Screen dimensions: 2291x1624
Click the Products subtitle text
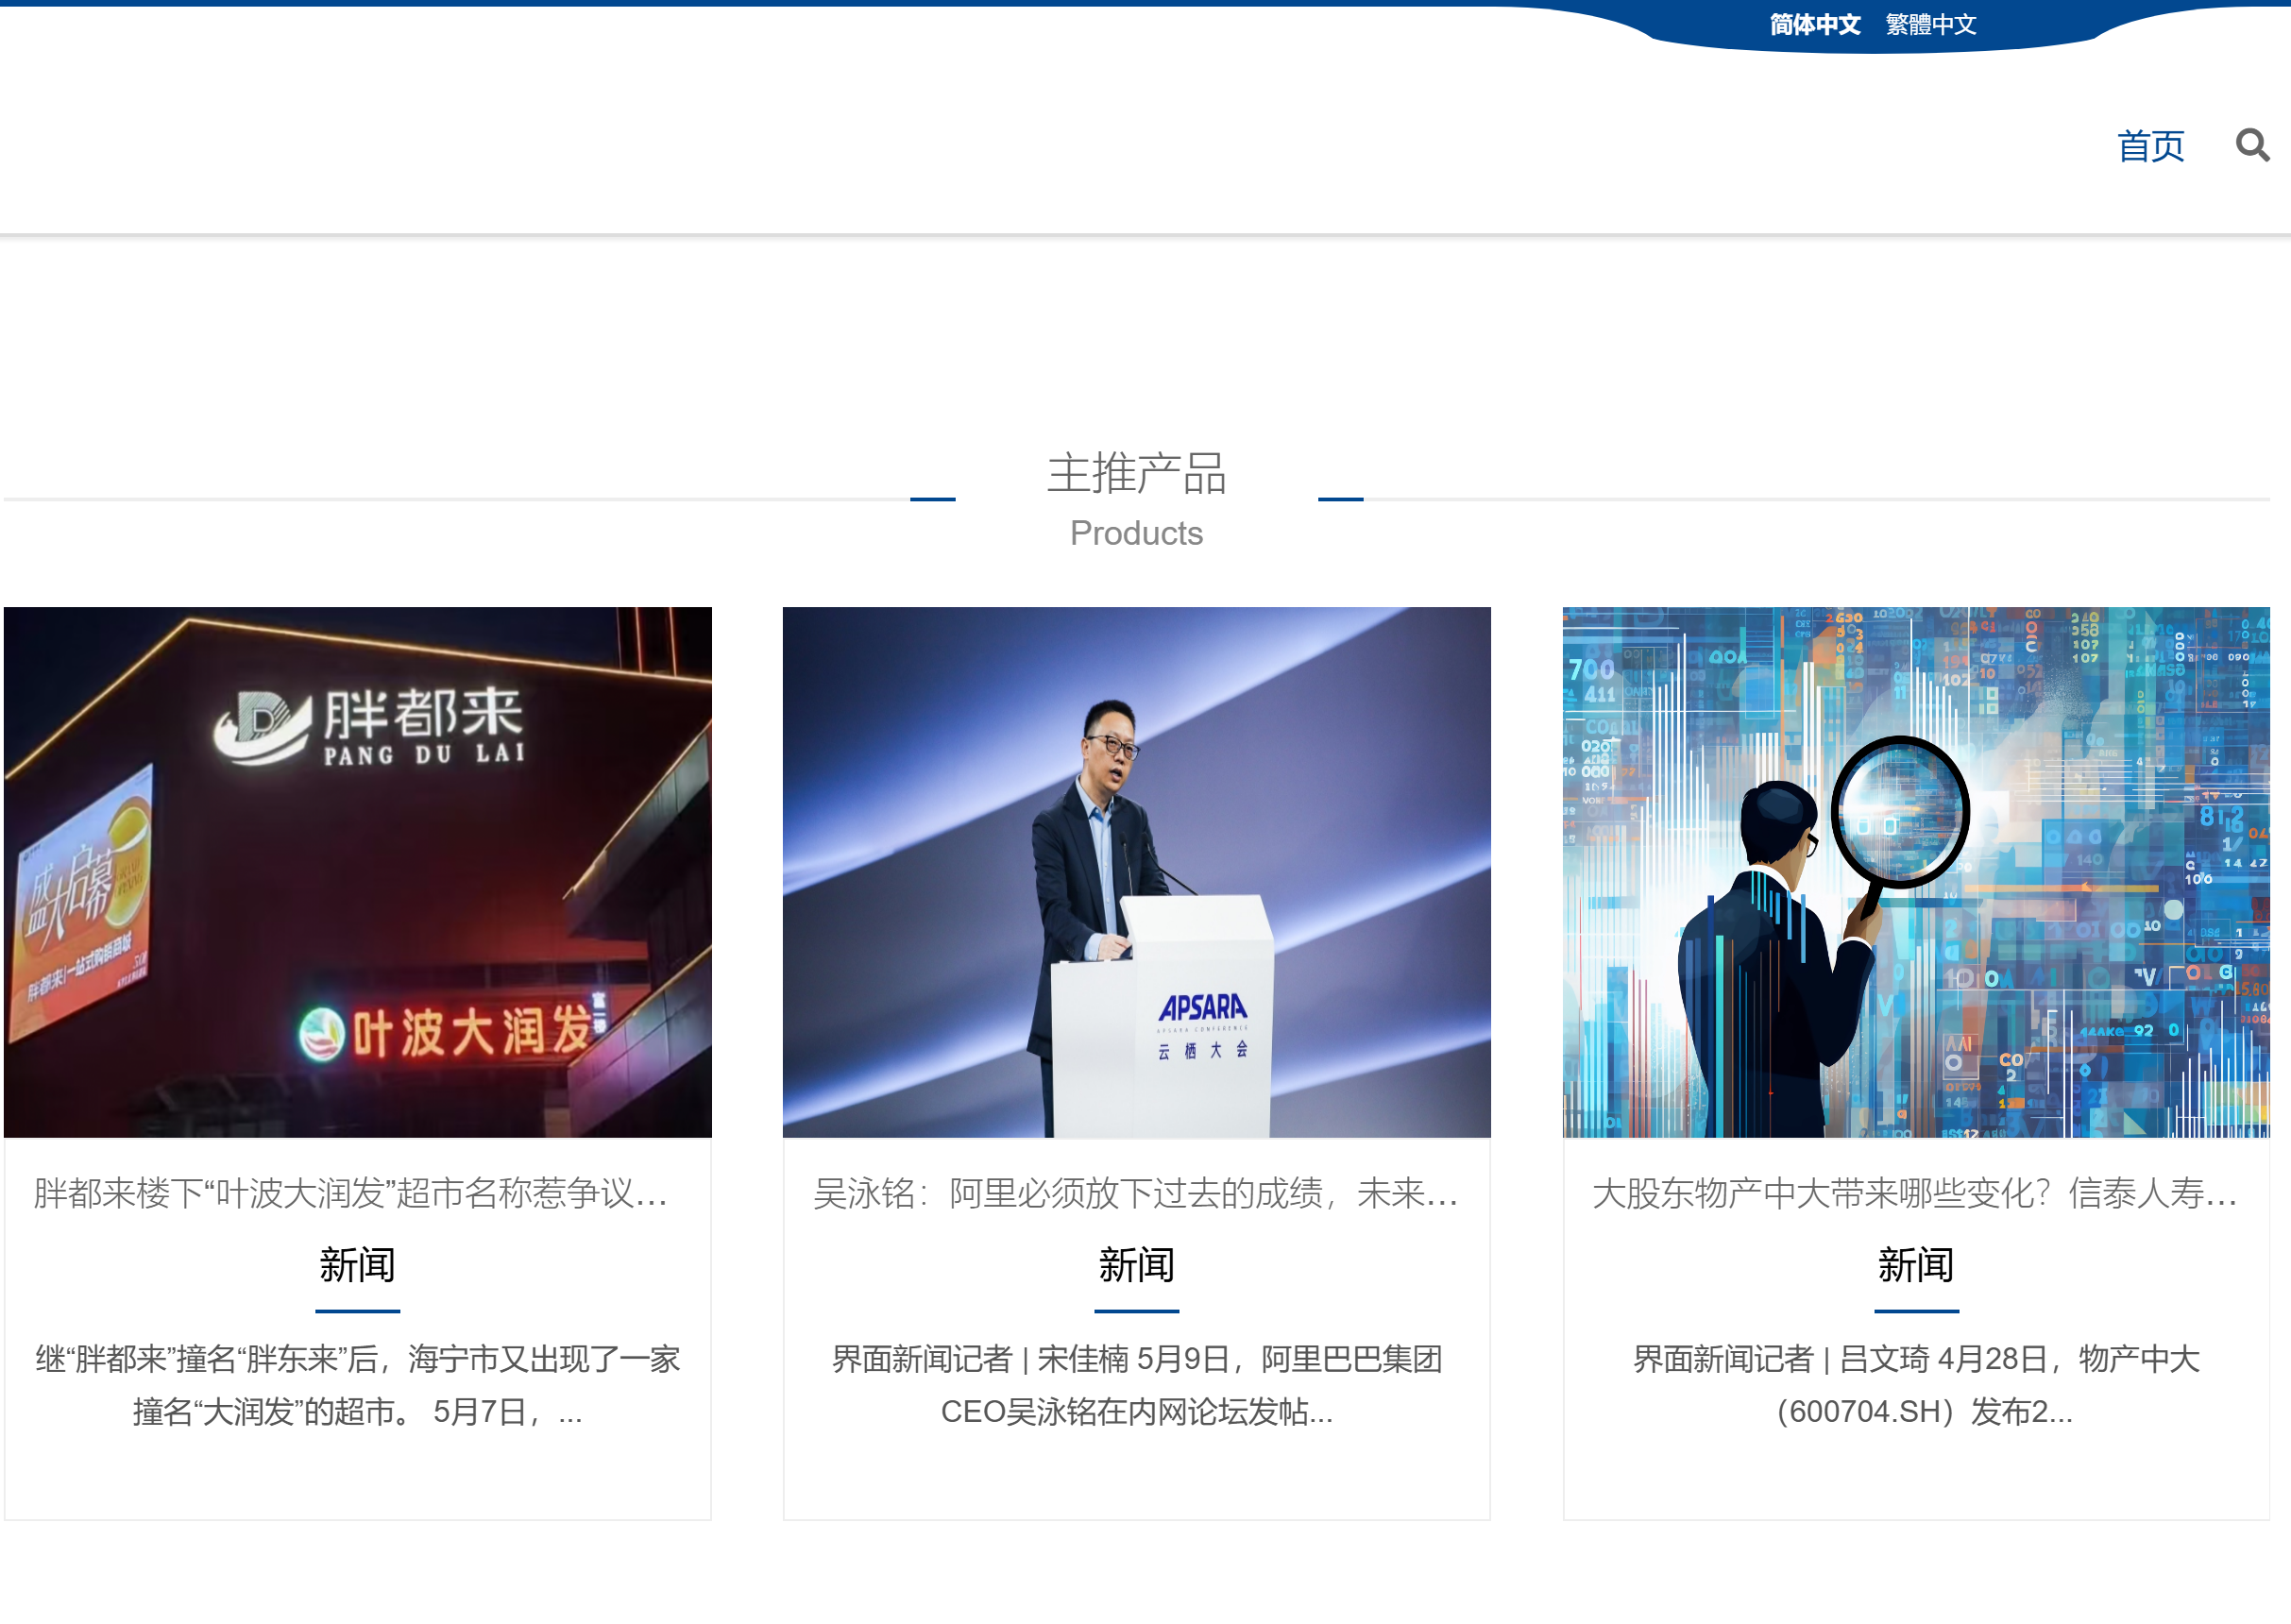pyautogui.click(x=1136, y=533)
